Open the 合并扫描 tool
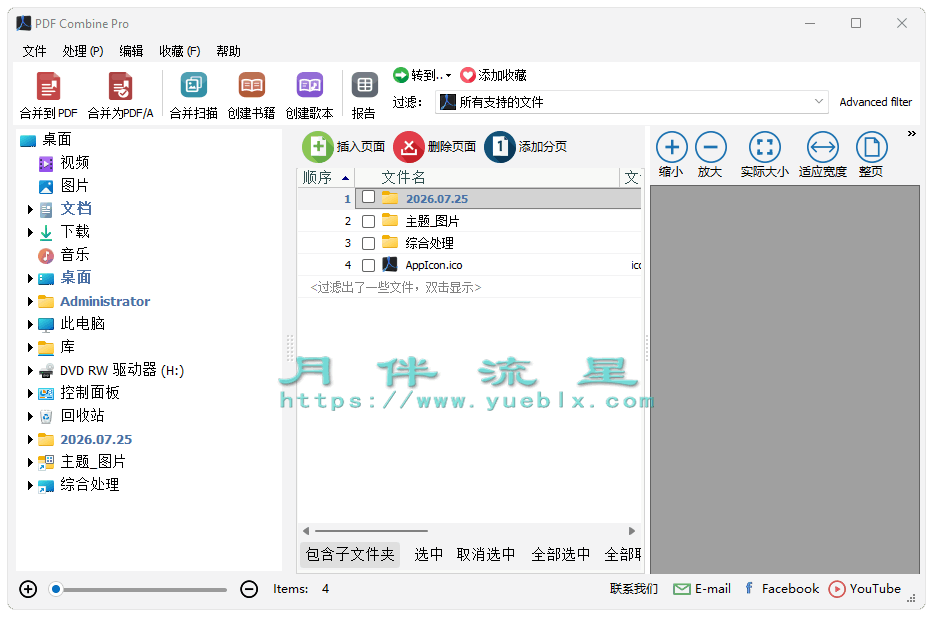The image size is (934, 618). coord(194,86)
